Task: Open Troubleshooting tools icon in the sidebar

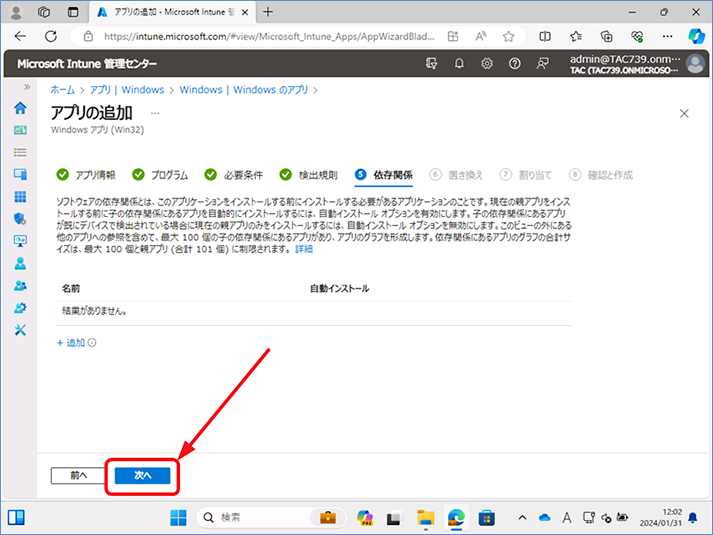Action: pos(20,330)
